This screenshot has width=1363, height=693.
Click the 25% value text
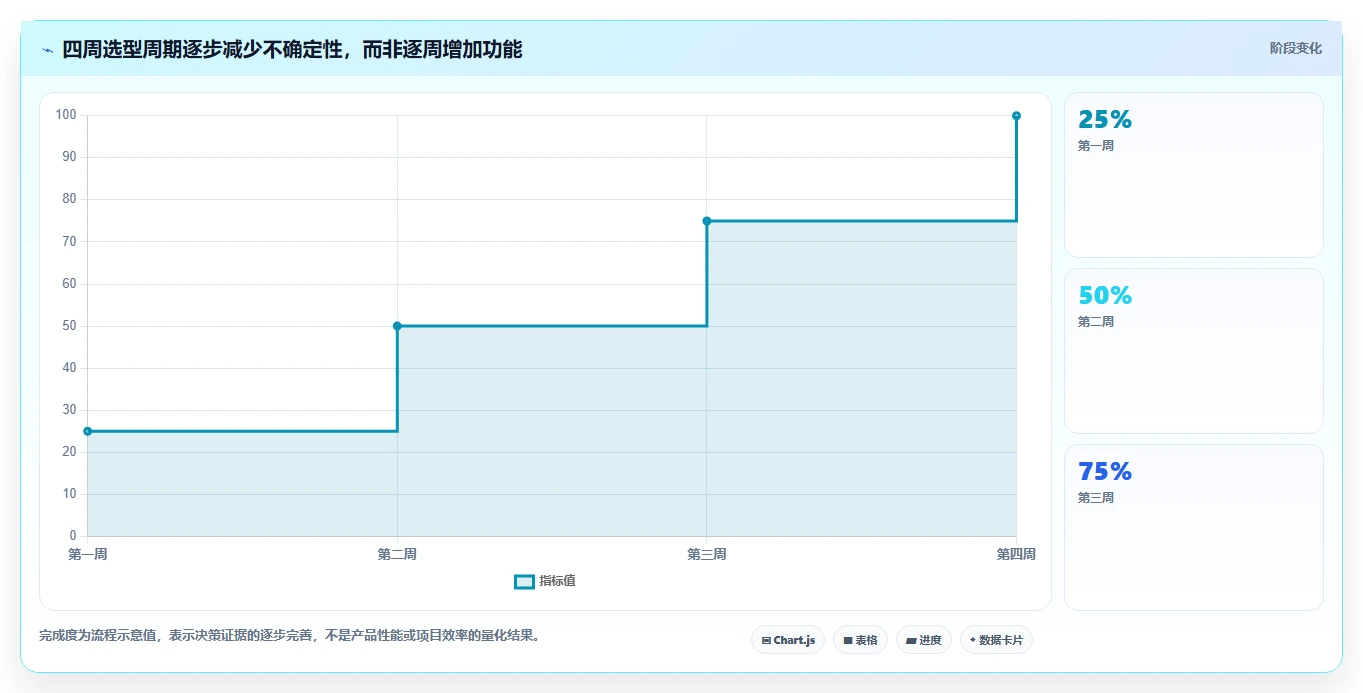1105,119
